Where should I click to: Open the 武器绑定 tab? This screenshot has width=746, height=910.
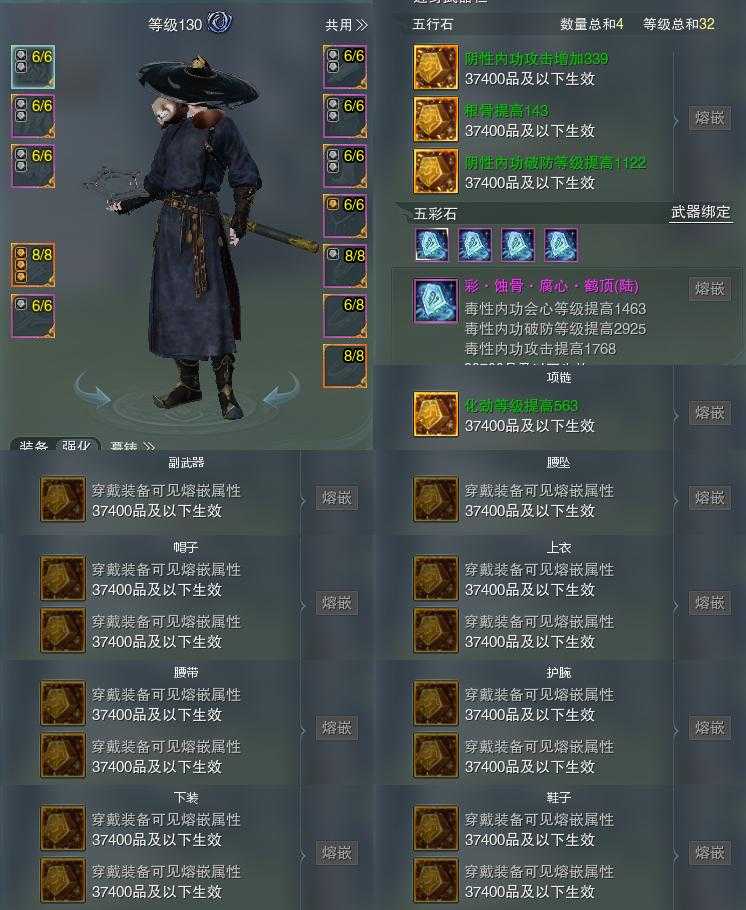(701, 212)
